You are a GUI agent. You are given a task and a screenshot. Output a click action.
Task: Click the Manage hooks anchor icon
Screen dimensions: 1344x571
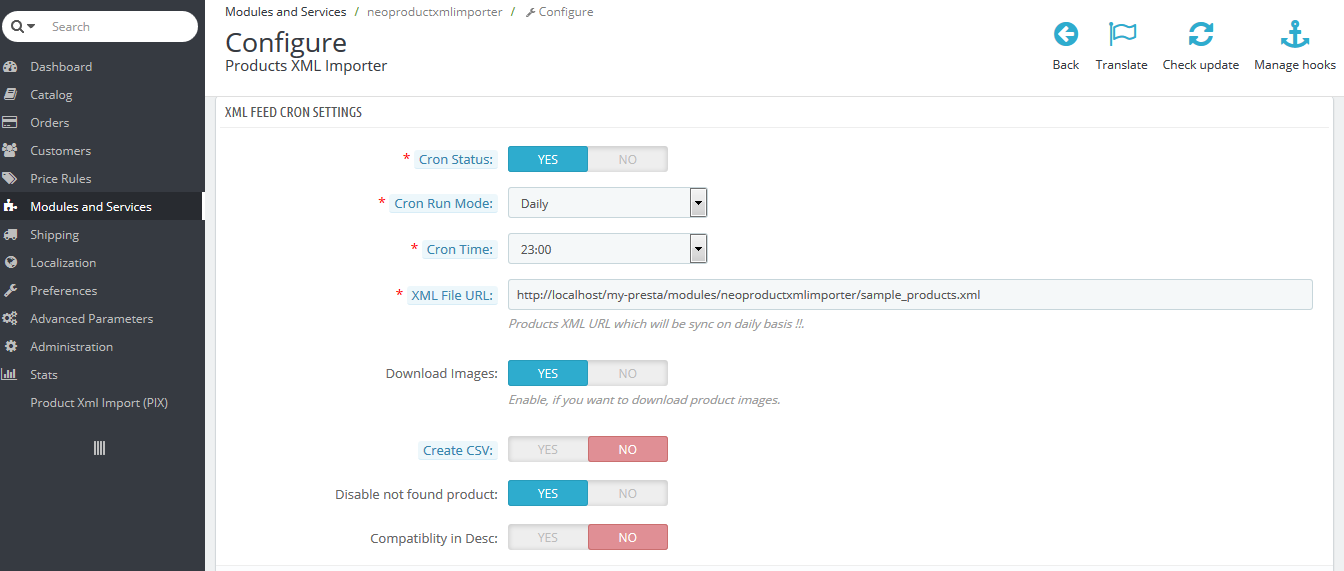click(x=1295, y=35)
